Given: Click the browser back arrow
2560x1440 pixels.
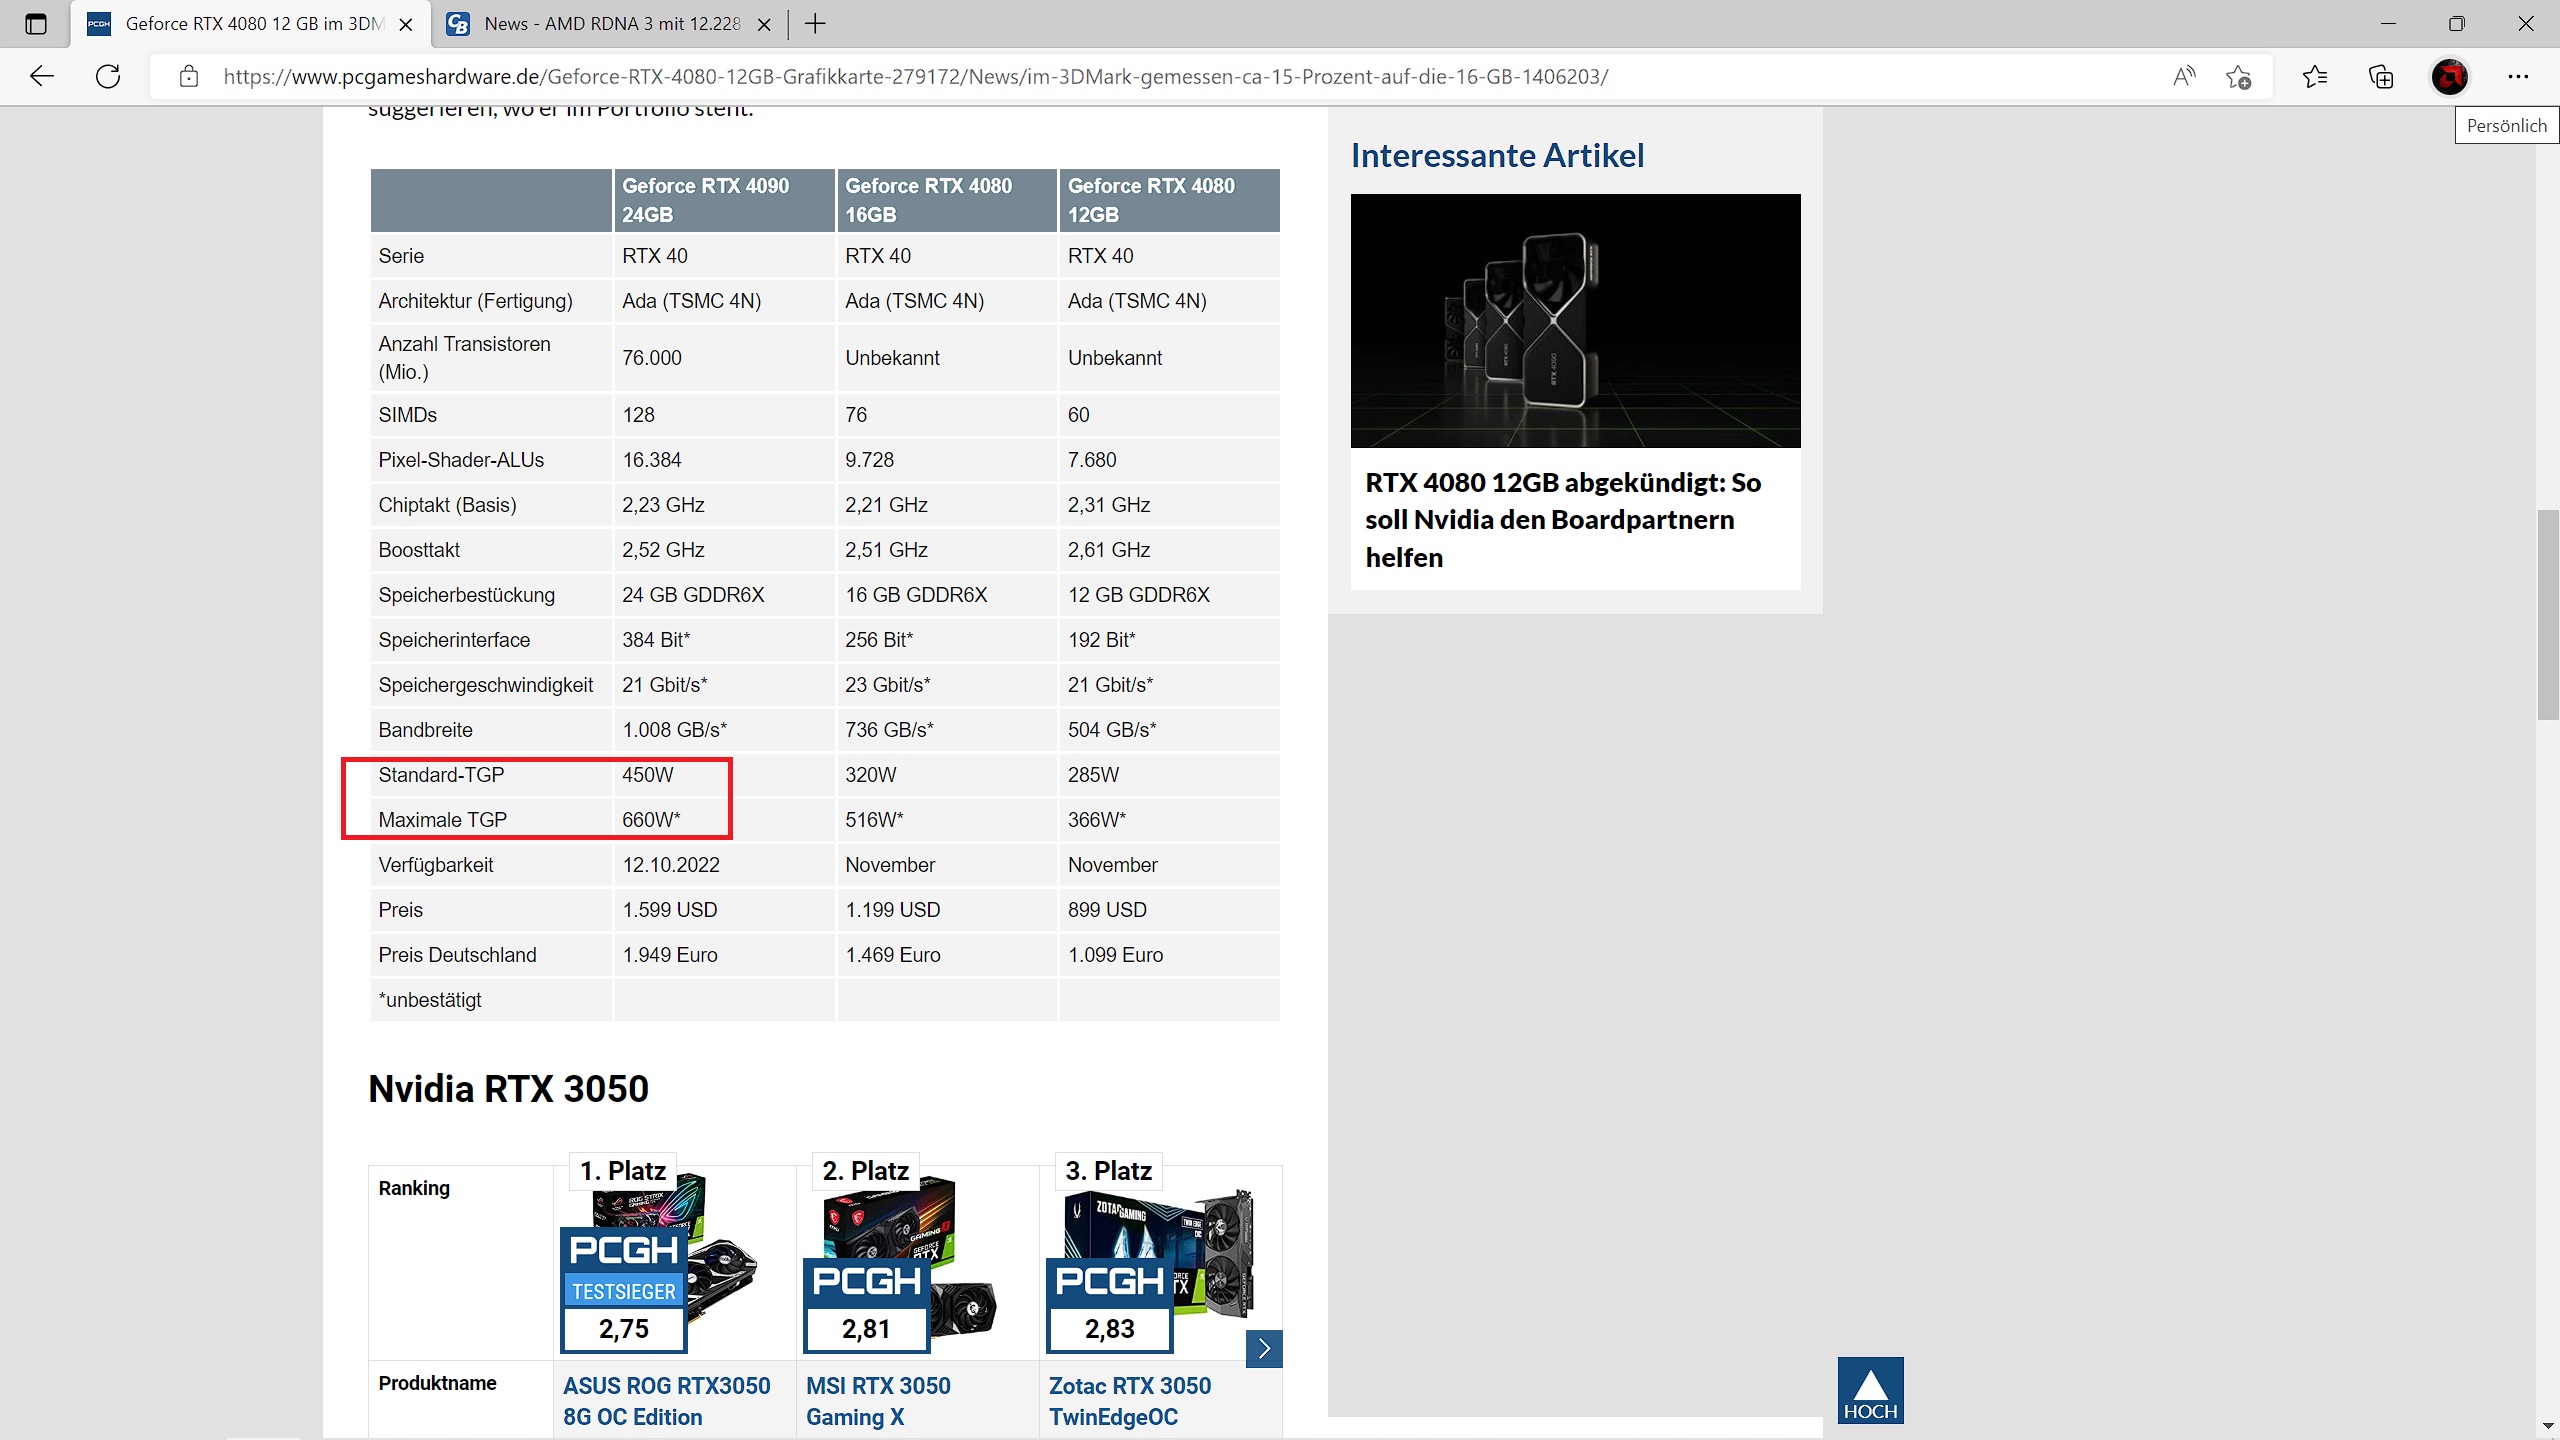Looking at the screenshot, I should [x=41, y=76].
